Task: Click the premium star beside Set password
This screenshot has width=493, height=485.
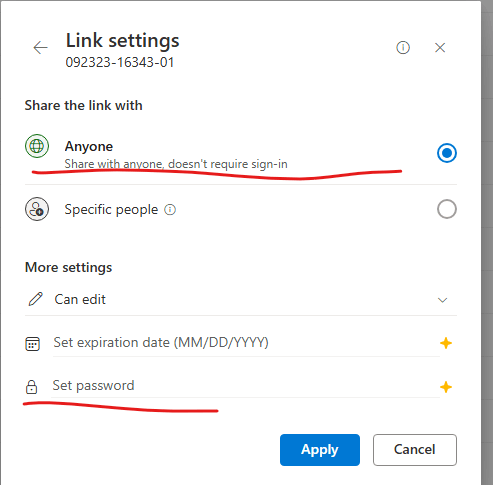Action: pyautogui.click(x=446, y=387)
